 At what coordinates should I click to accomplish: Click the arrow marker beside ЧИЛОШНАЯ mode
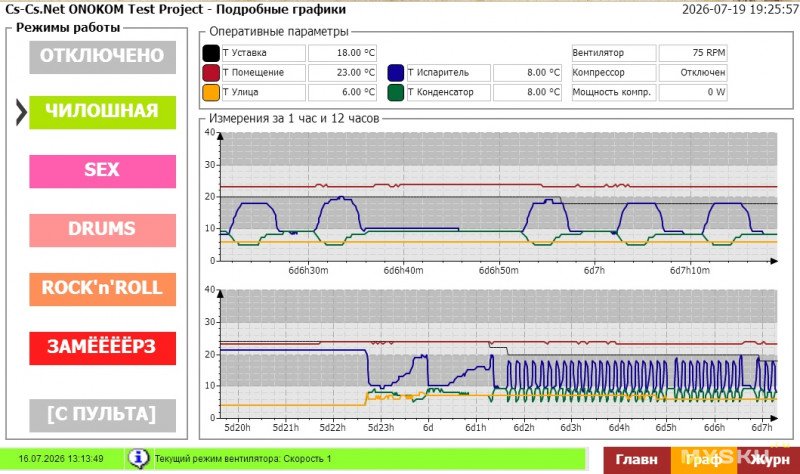(x=21, y=112)
